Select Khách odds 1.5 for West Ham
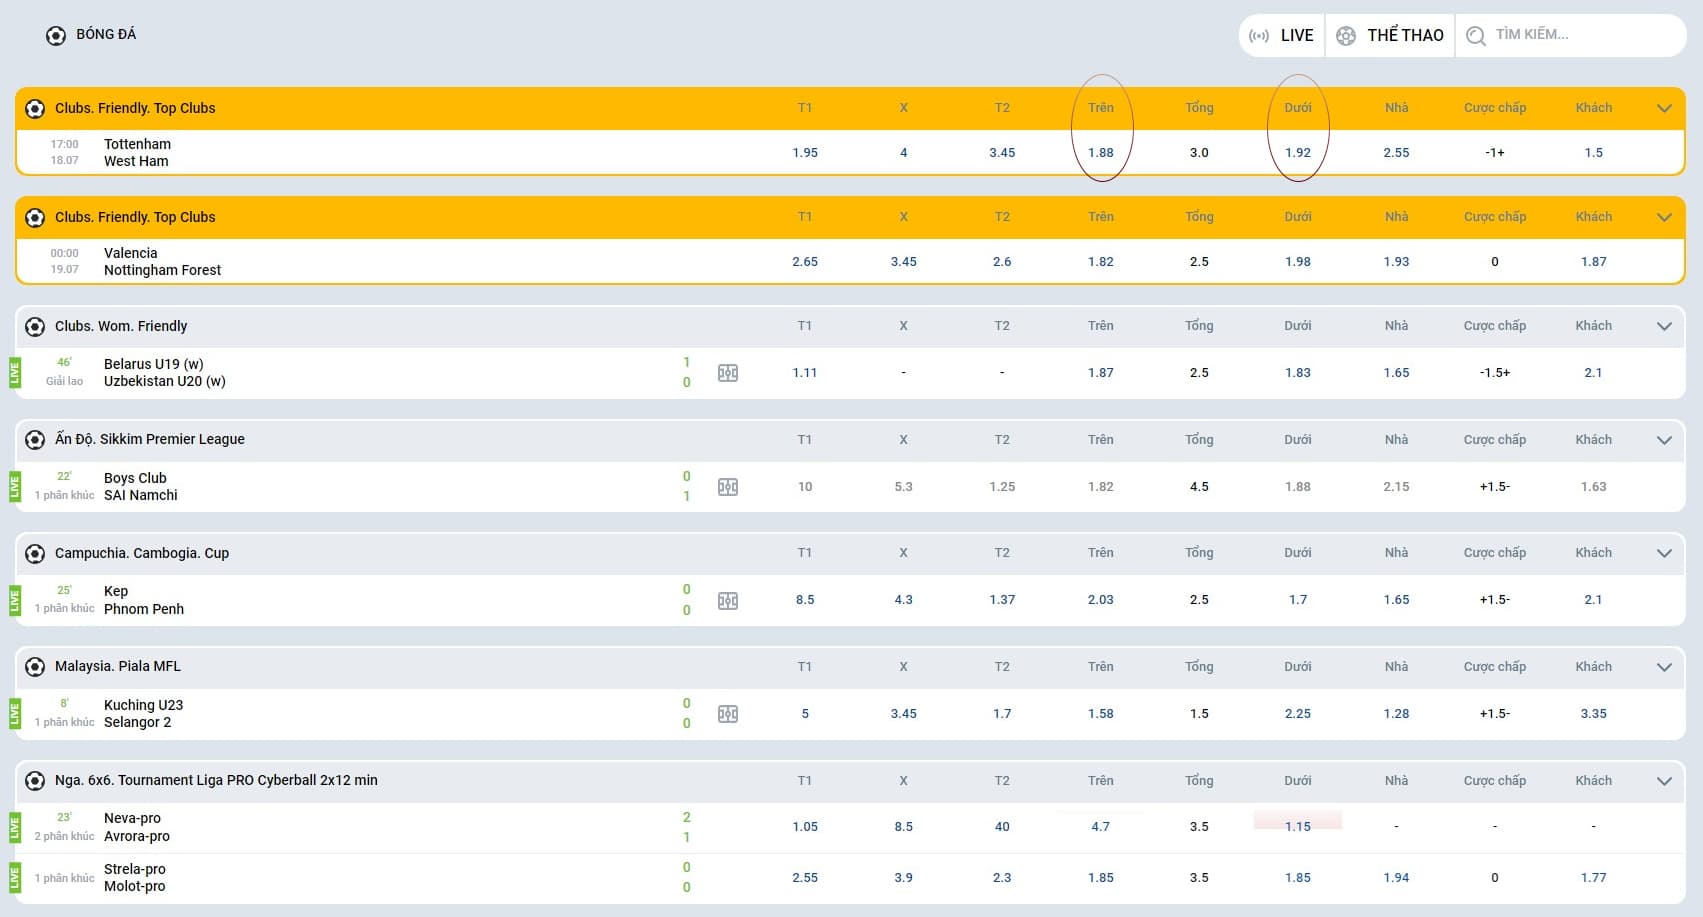 (1594, 153)
